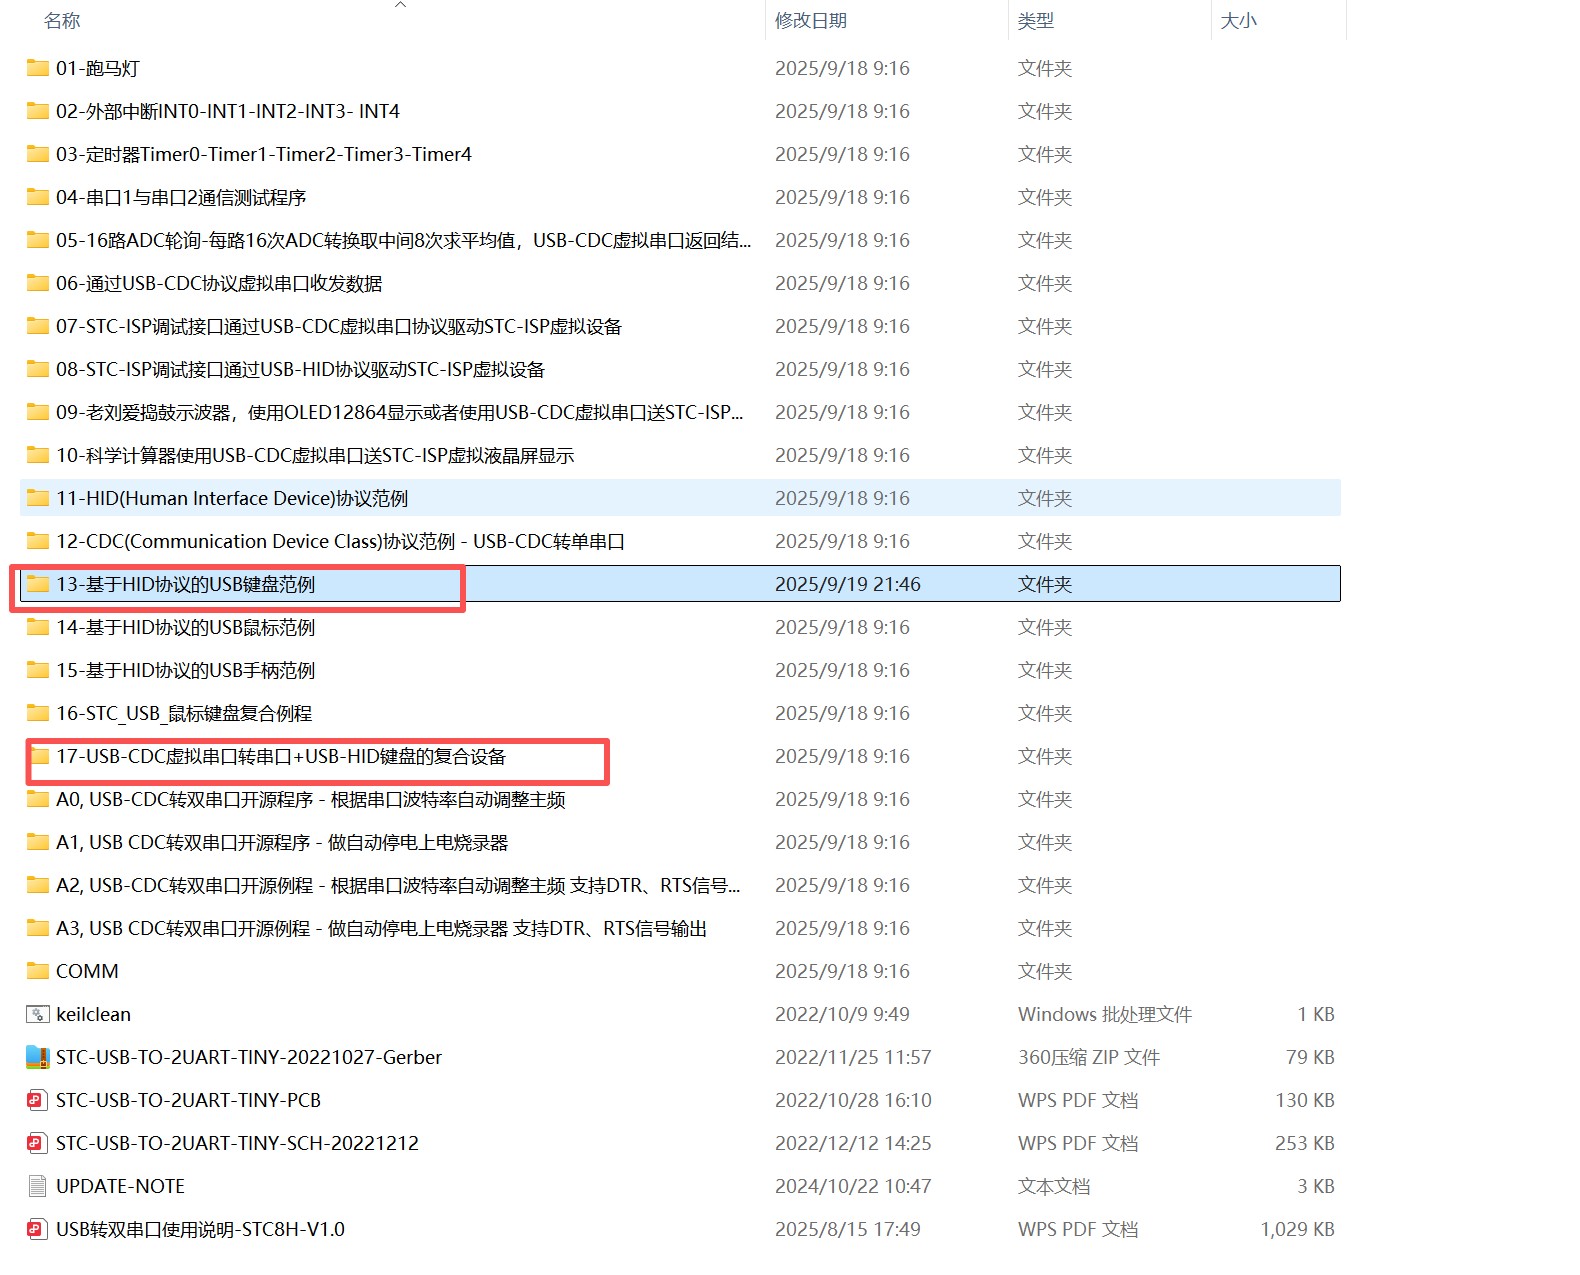Sort files by the 修改日期 column header
The image size is (1580, 1275).
(811, 21)
